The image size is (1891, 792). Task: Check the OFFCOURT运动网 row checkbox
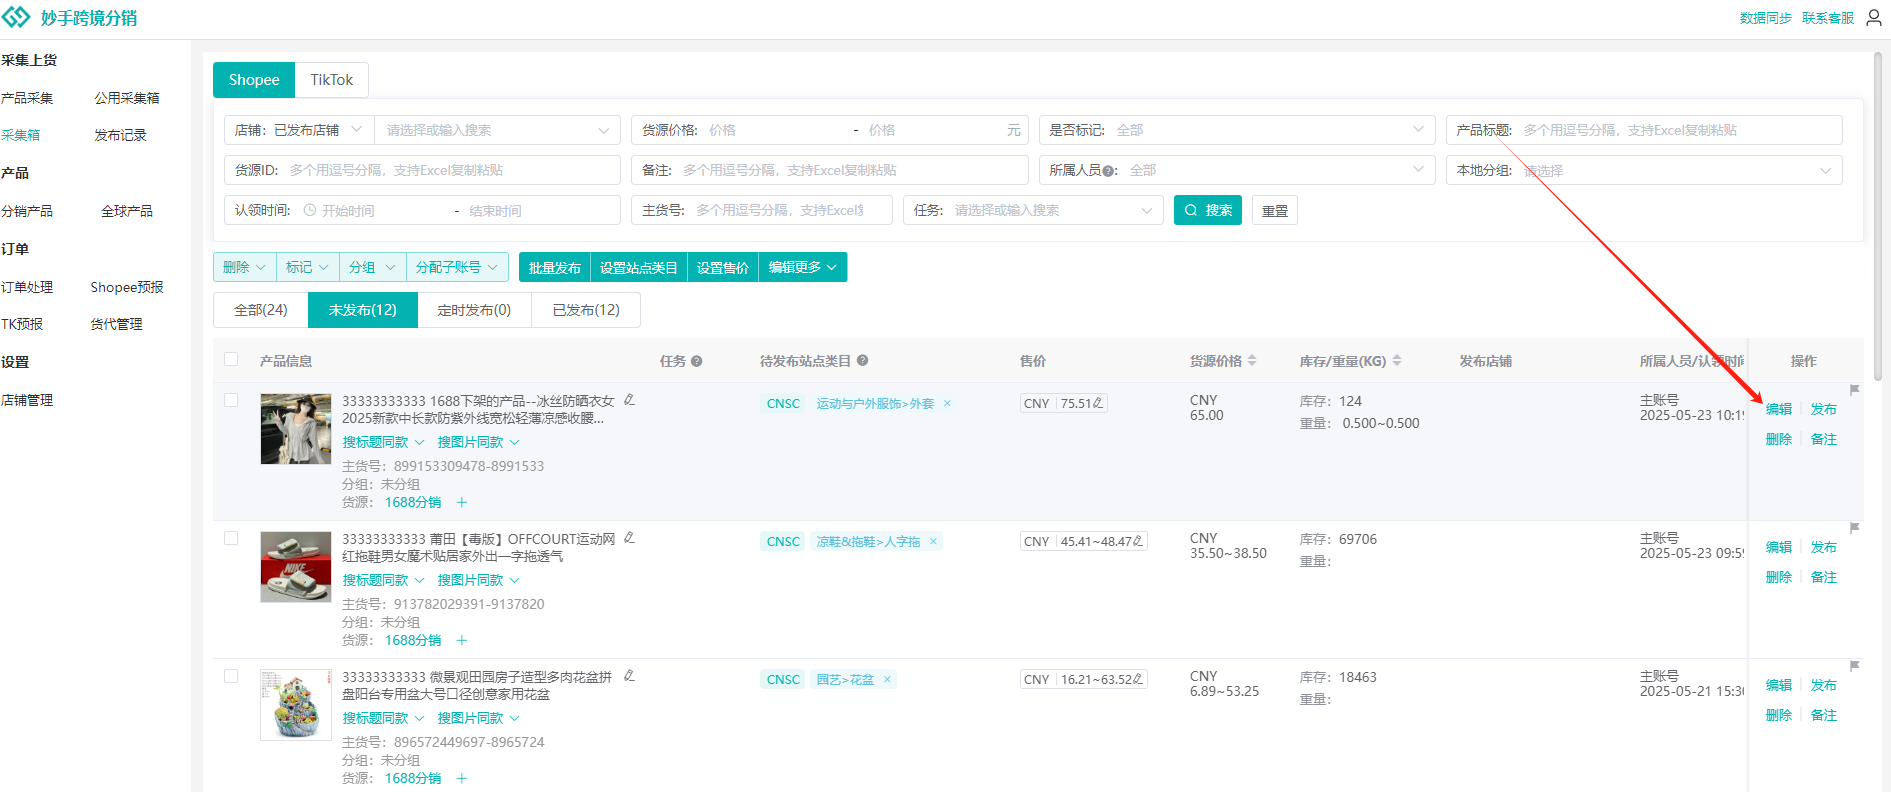tap(231, 538)
